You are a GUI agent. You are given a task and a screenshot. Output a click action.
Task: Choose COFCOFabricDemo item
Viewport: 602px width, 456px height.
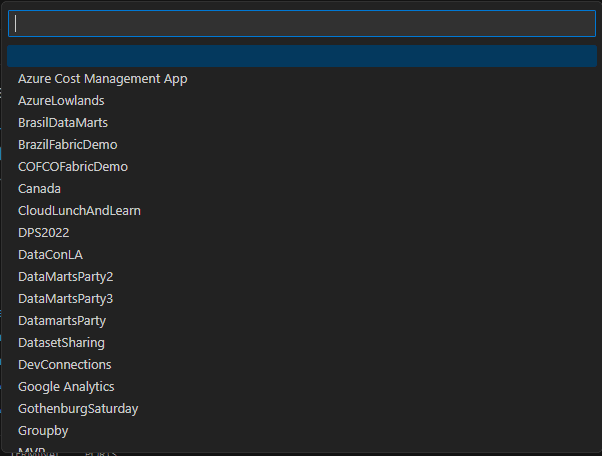(302, 166)
